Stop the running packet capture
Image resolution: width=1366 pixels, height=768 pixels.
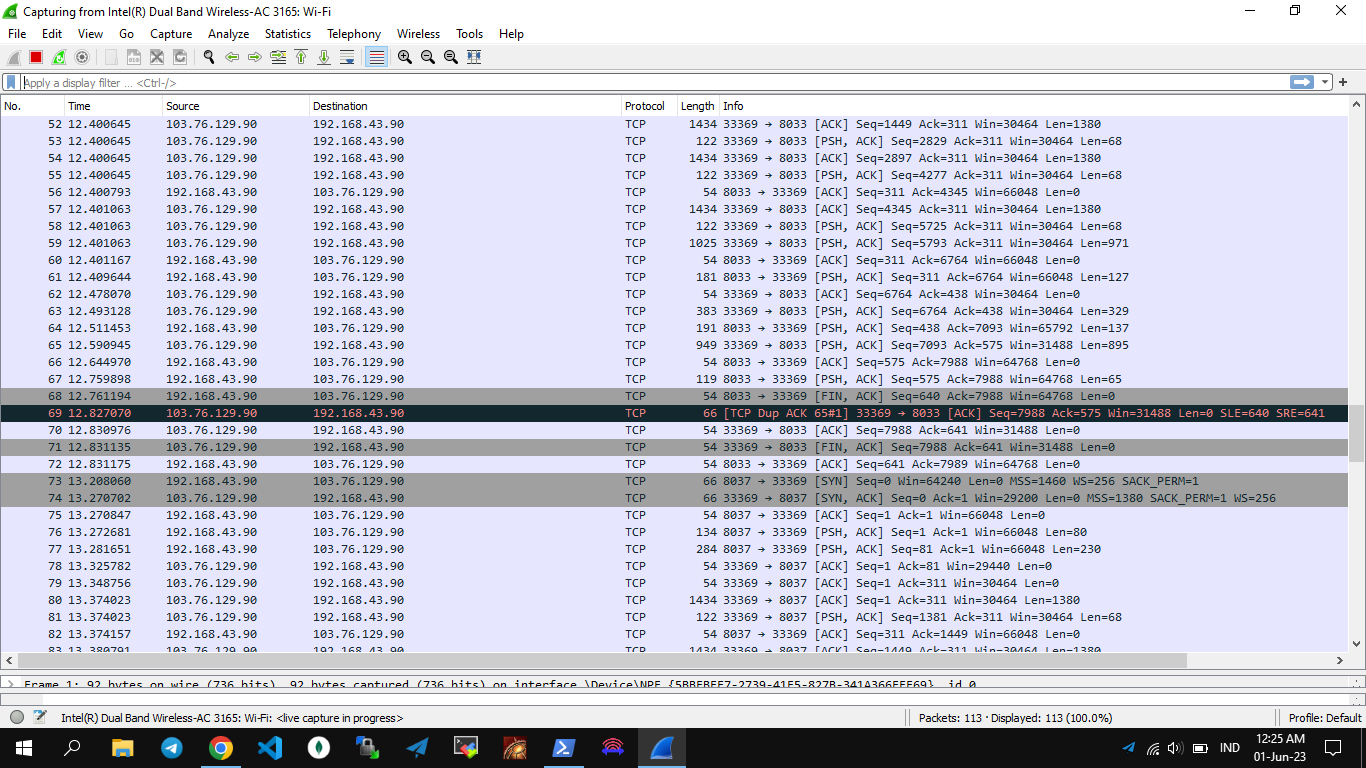click(36, 58)
